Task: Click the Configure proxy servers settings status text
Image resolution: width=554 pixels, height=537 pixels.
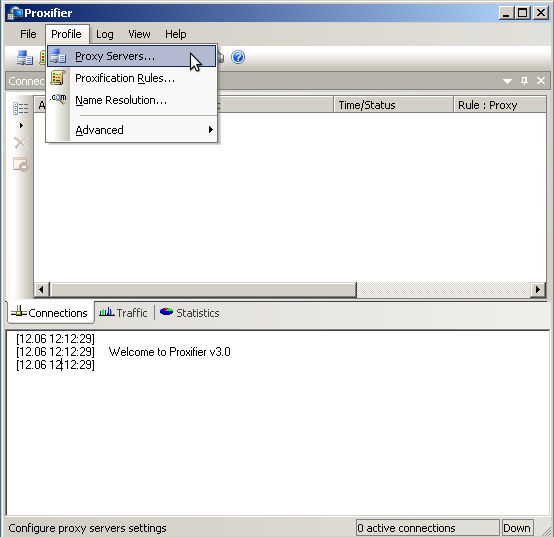Action: 87,528
